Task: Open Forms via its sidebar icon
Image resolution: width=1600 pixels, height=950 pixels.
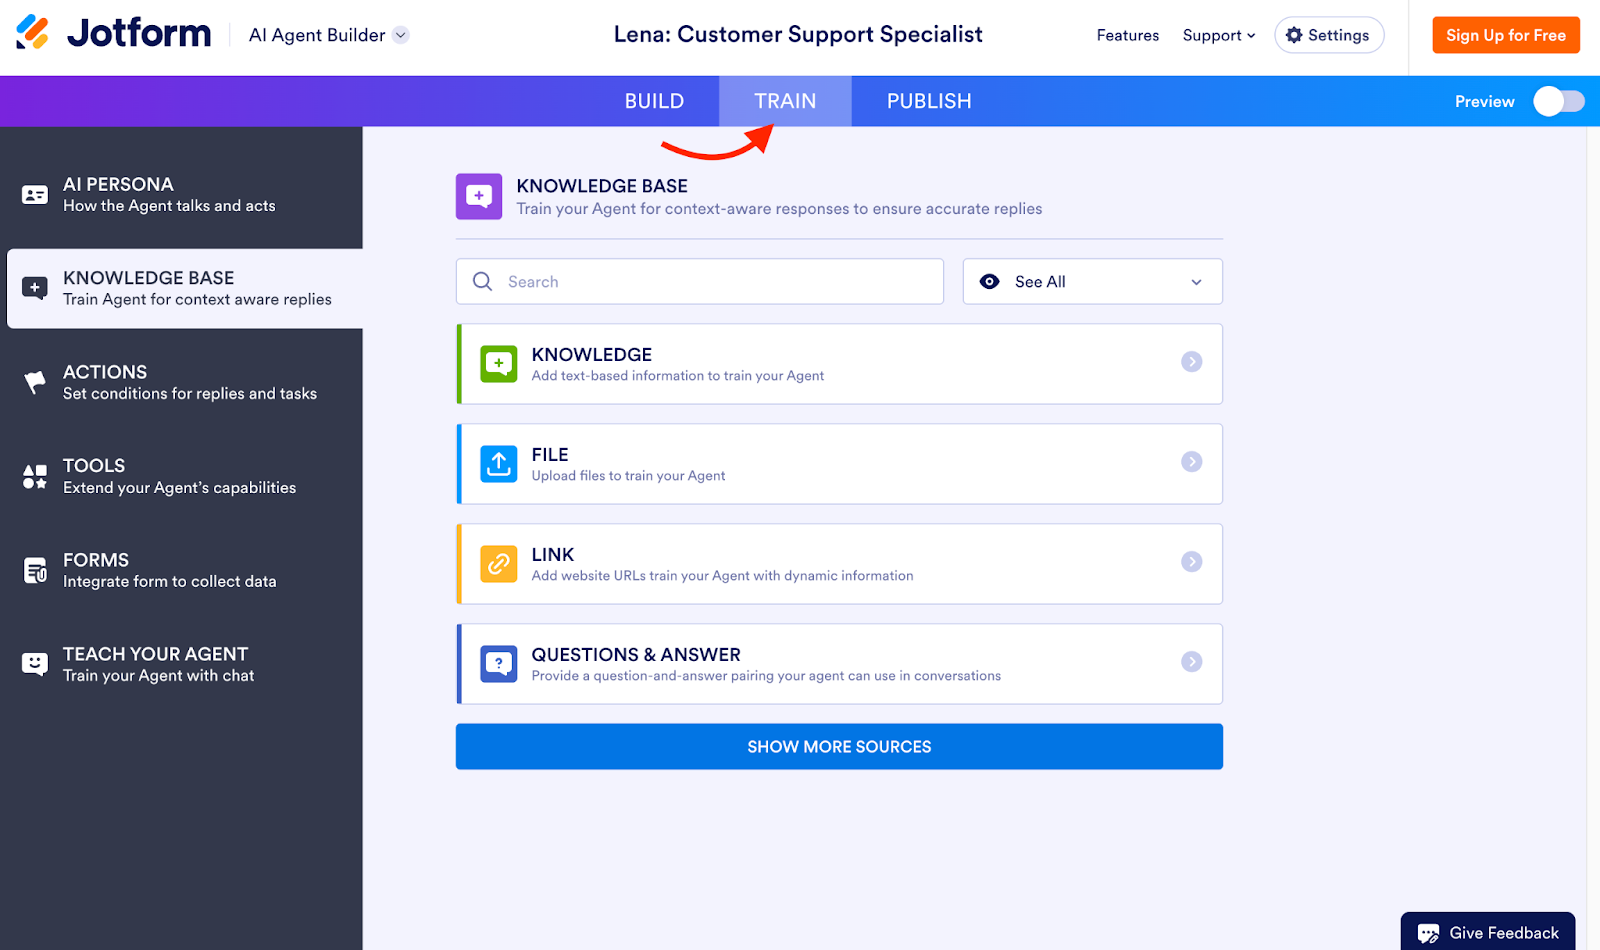Action: [x=35, y=570]
